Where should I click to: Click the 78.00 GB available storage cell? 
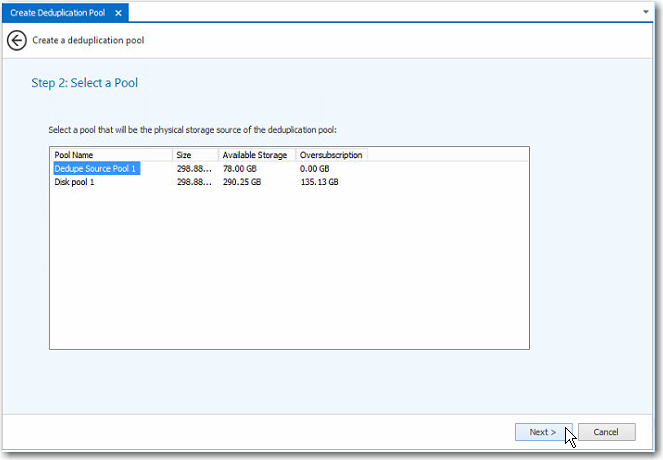coord(240,169)
